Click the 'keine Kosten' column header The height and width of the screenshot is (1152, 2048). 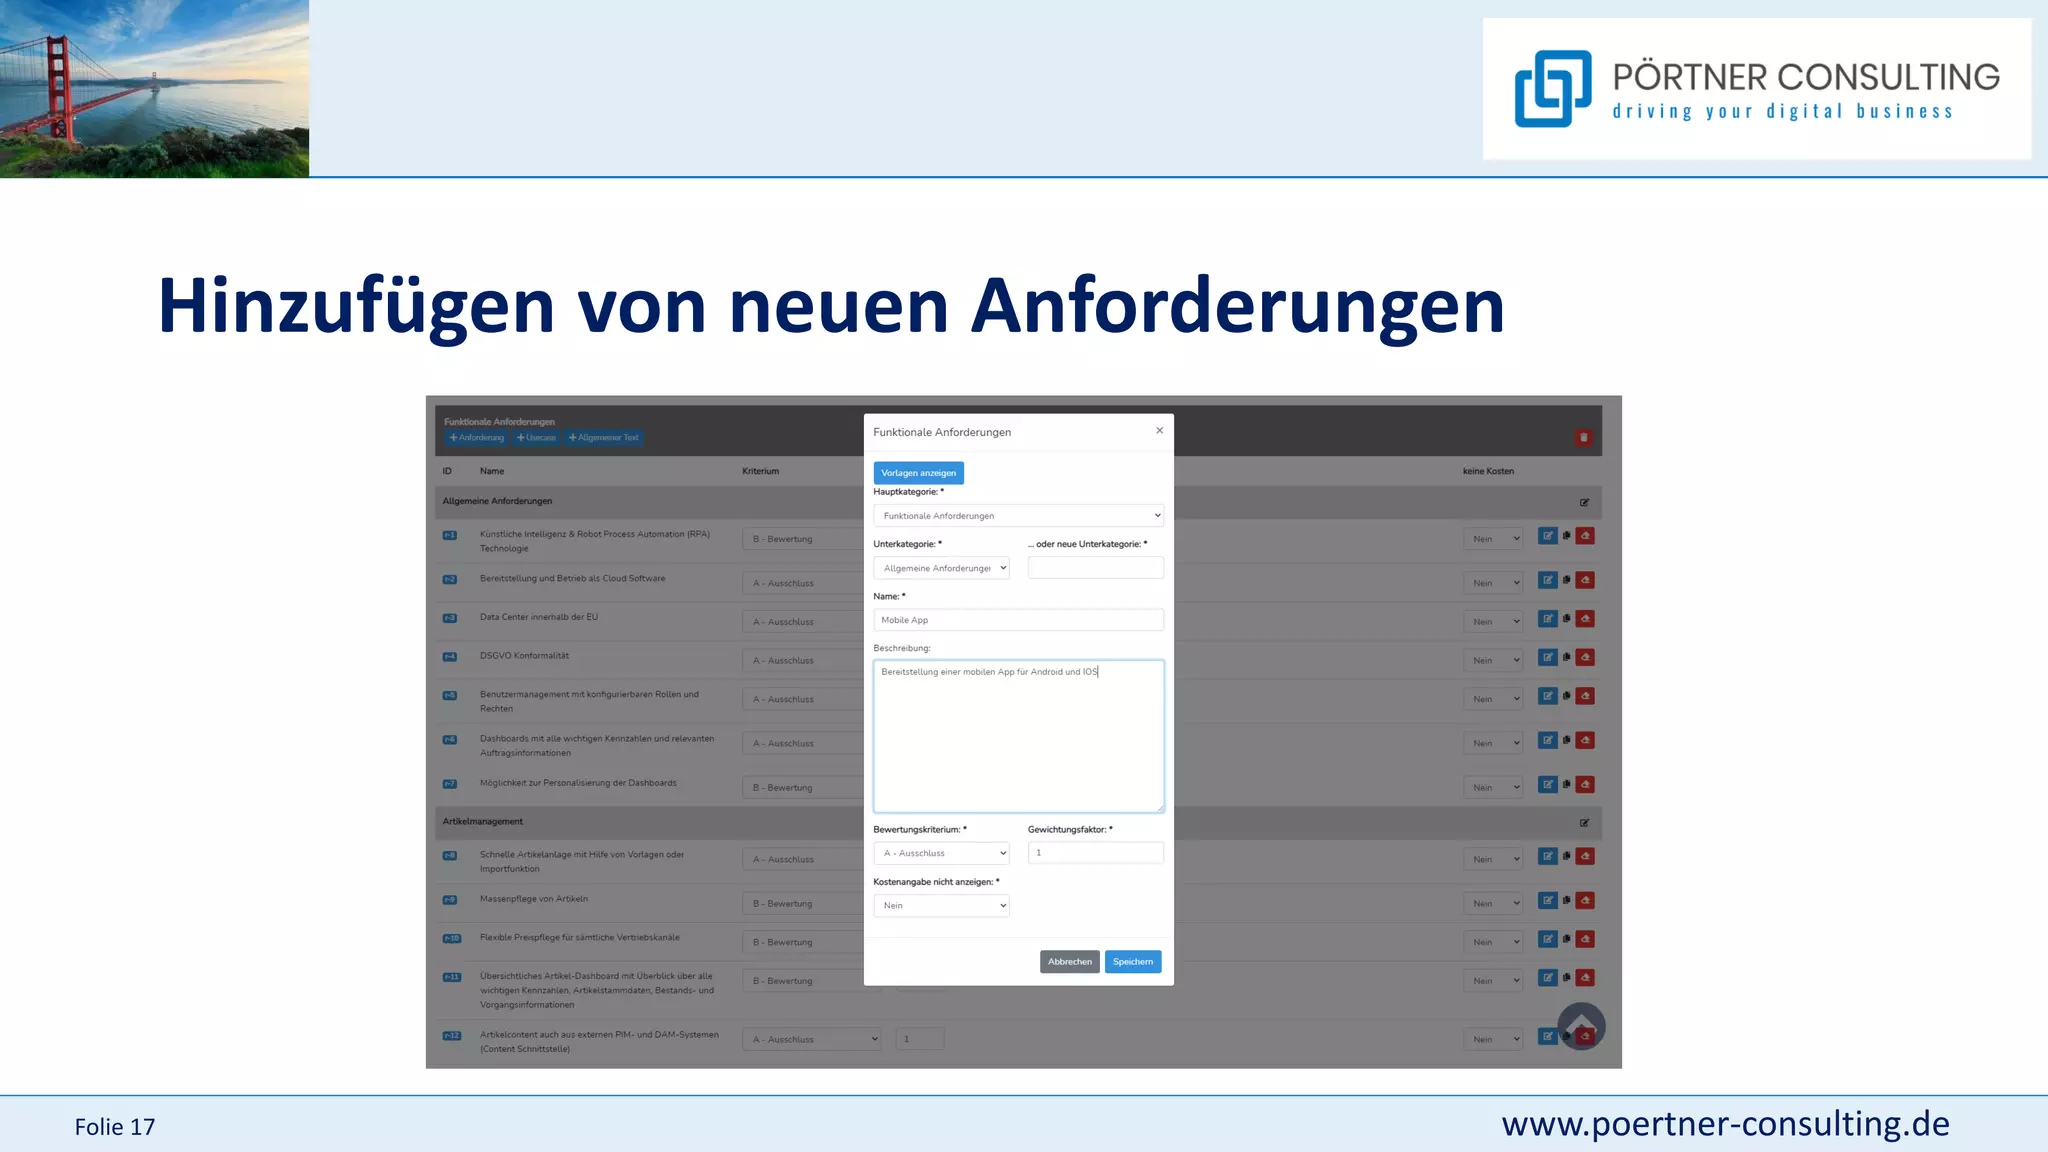tap(1488, 471)
